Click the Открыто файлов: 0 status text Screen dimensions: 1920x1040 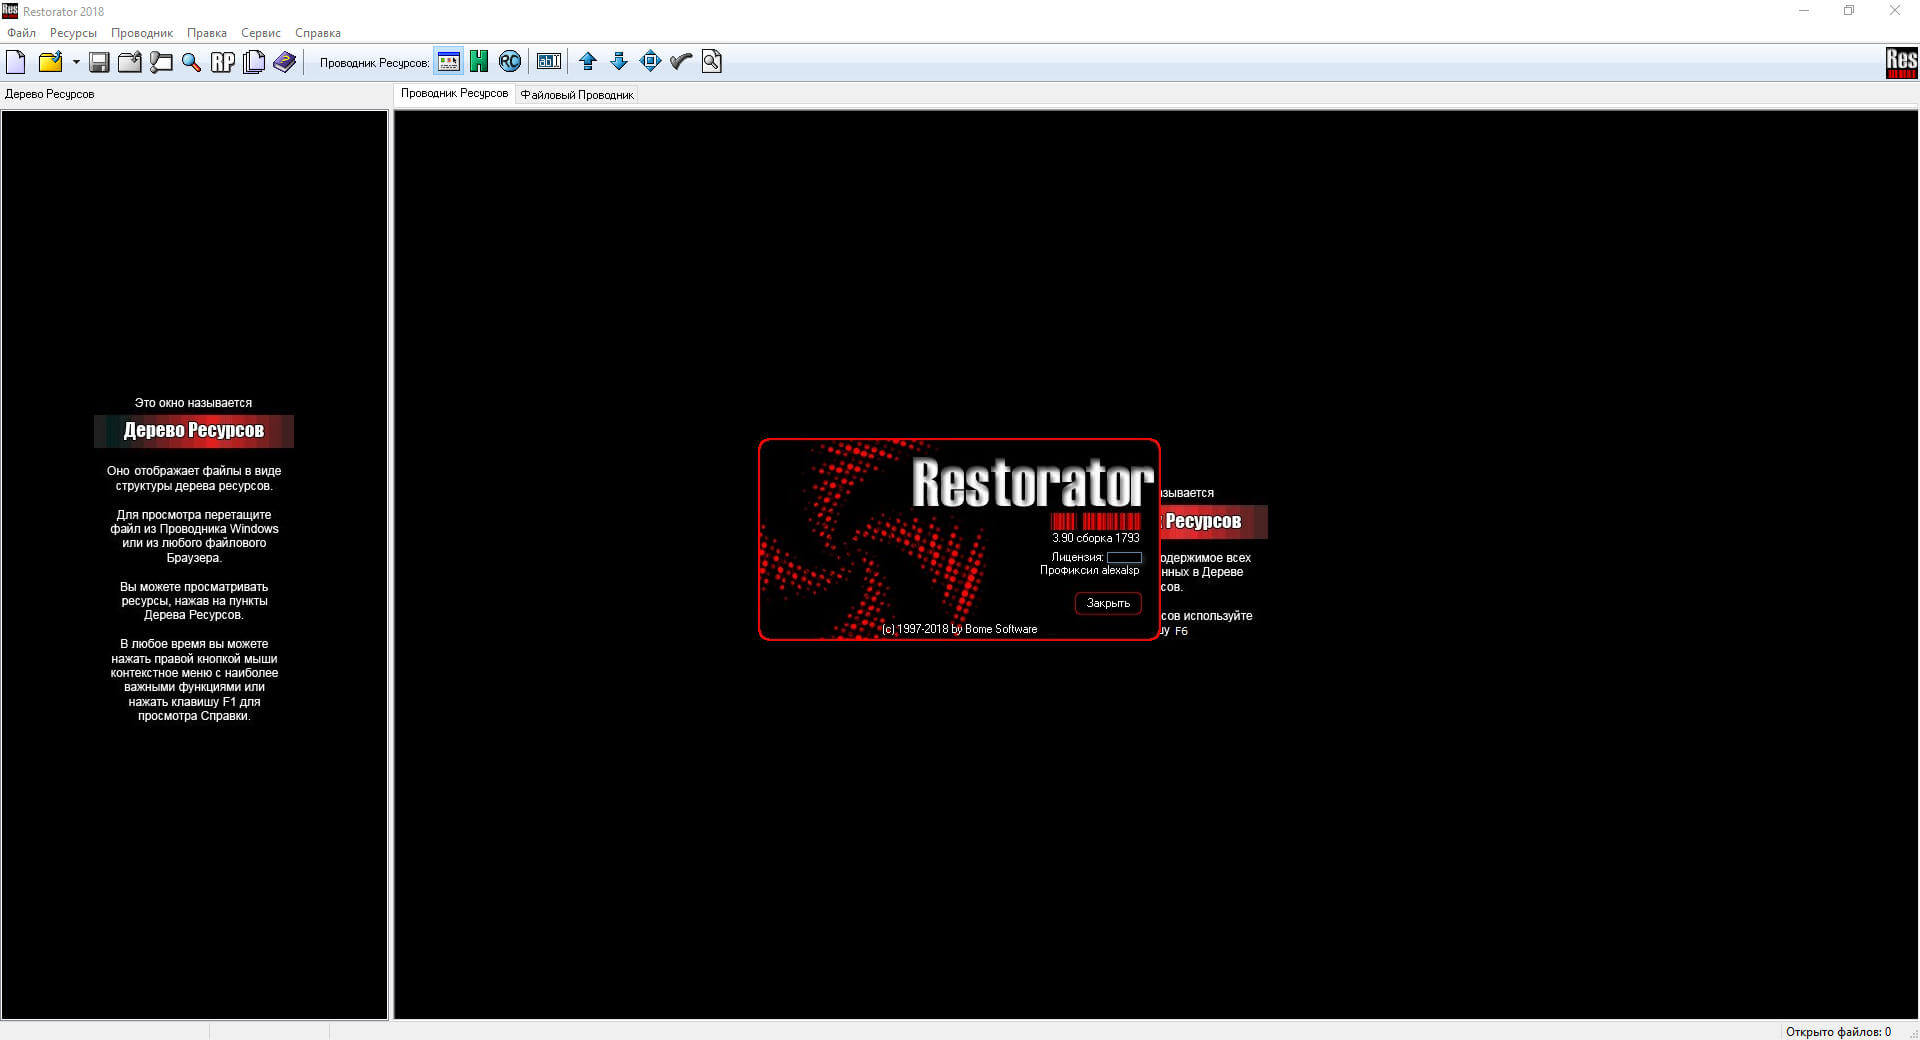(1838, 1031)
